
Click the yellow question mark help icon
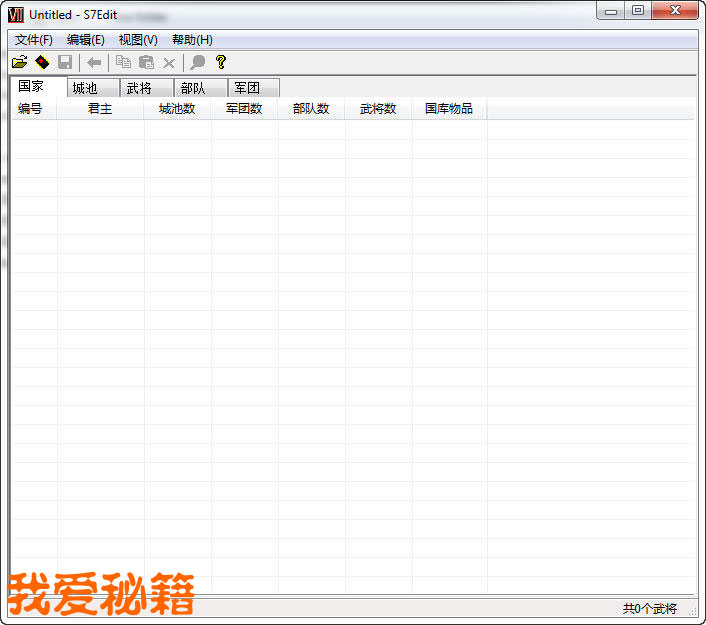click(221, 62)
